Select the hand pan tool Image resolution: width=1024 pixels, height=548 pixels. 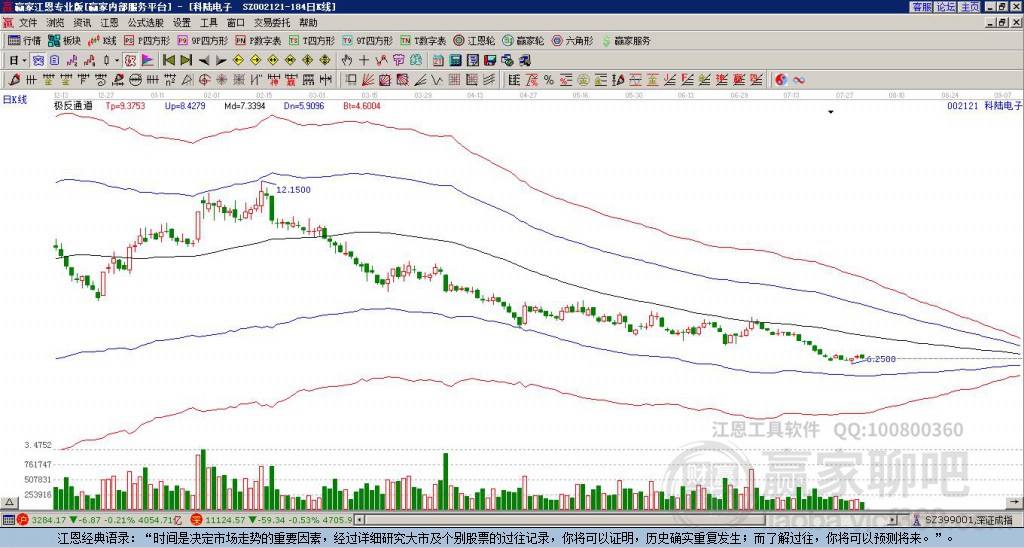point(347,61)
